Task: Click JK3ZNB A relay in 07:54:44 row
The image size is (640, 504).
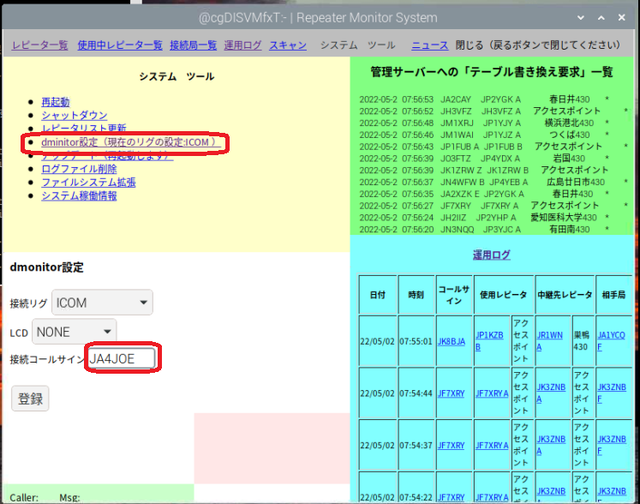Action: [551, 393]
